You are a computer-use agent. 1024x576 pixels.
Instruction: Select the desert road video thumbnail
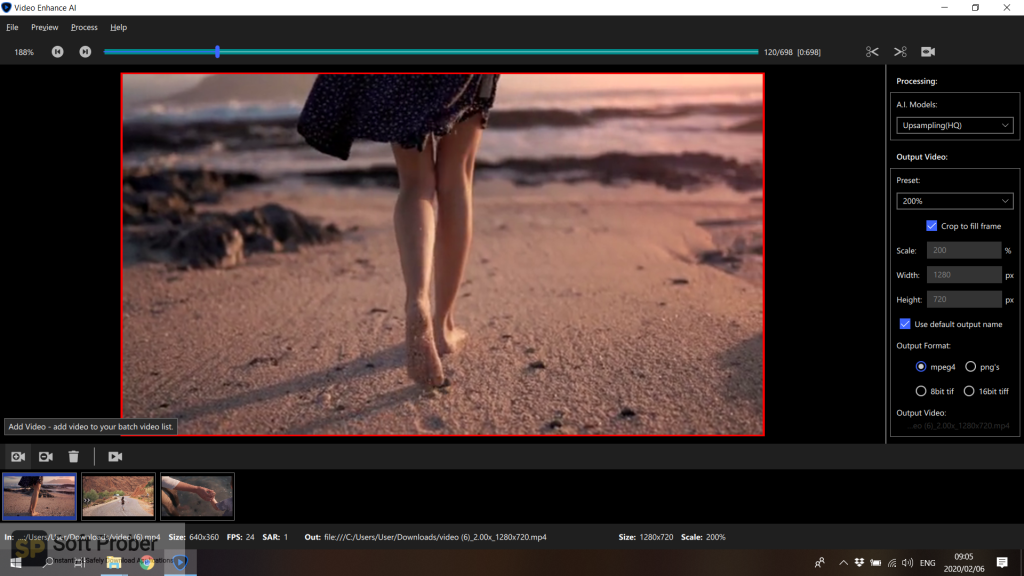(118, 496)
